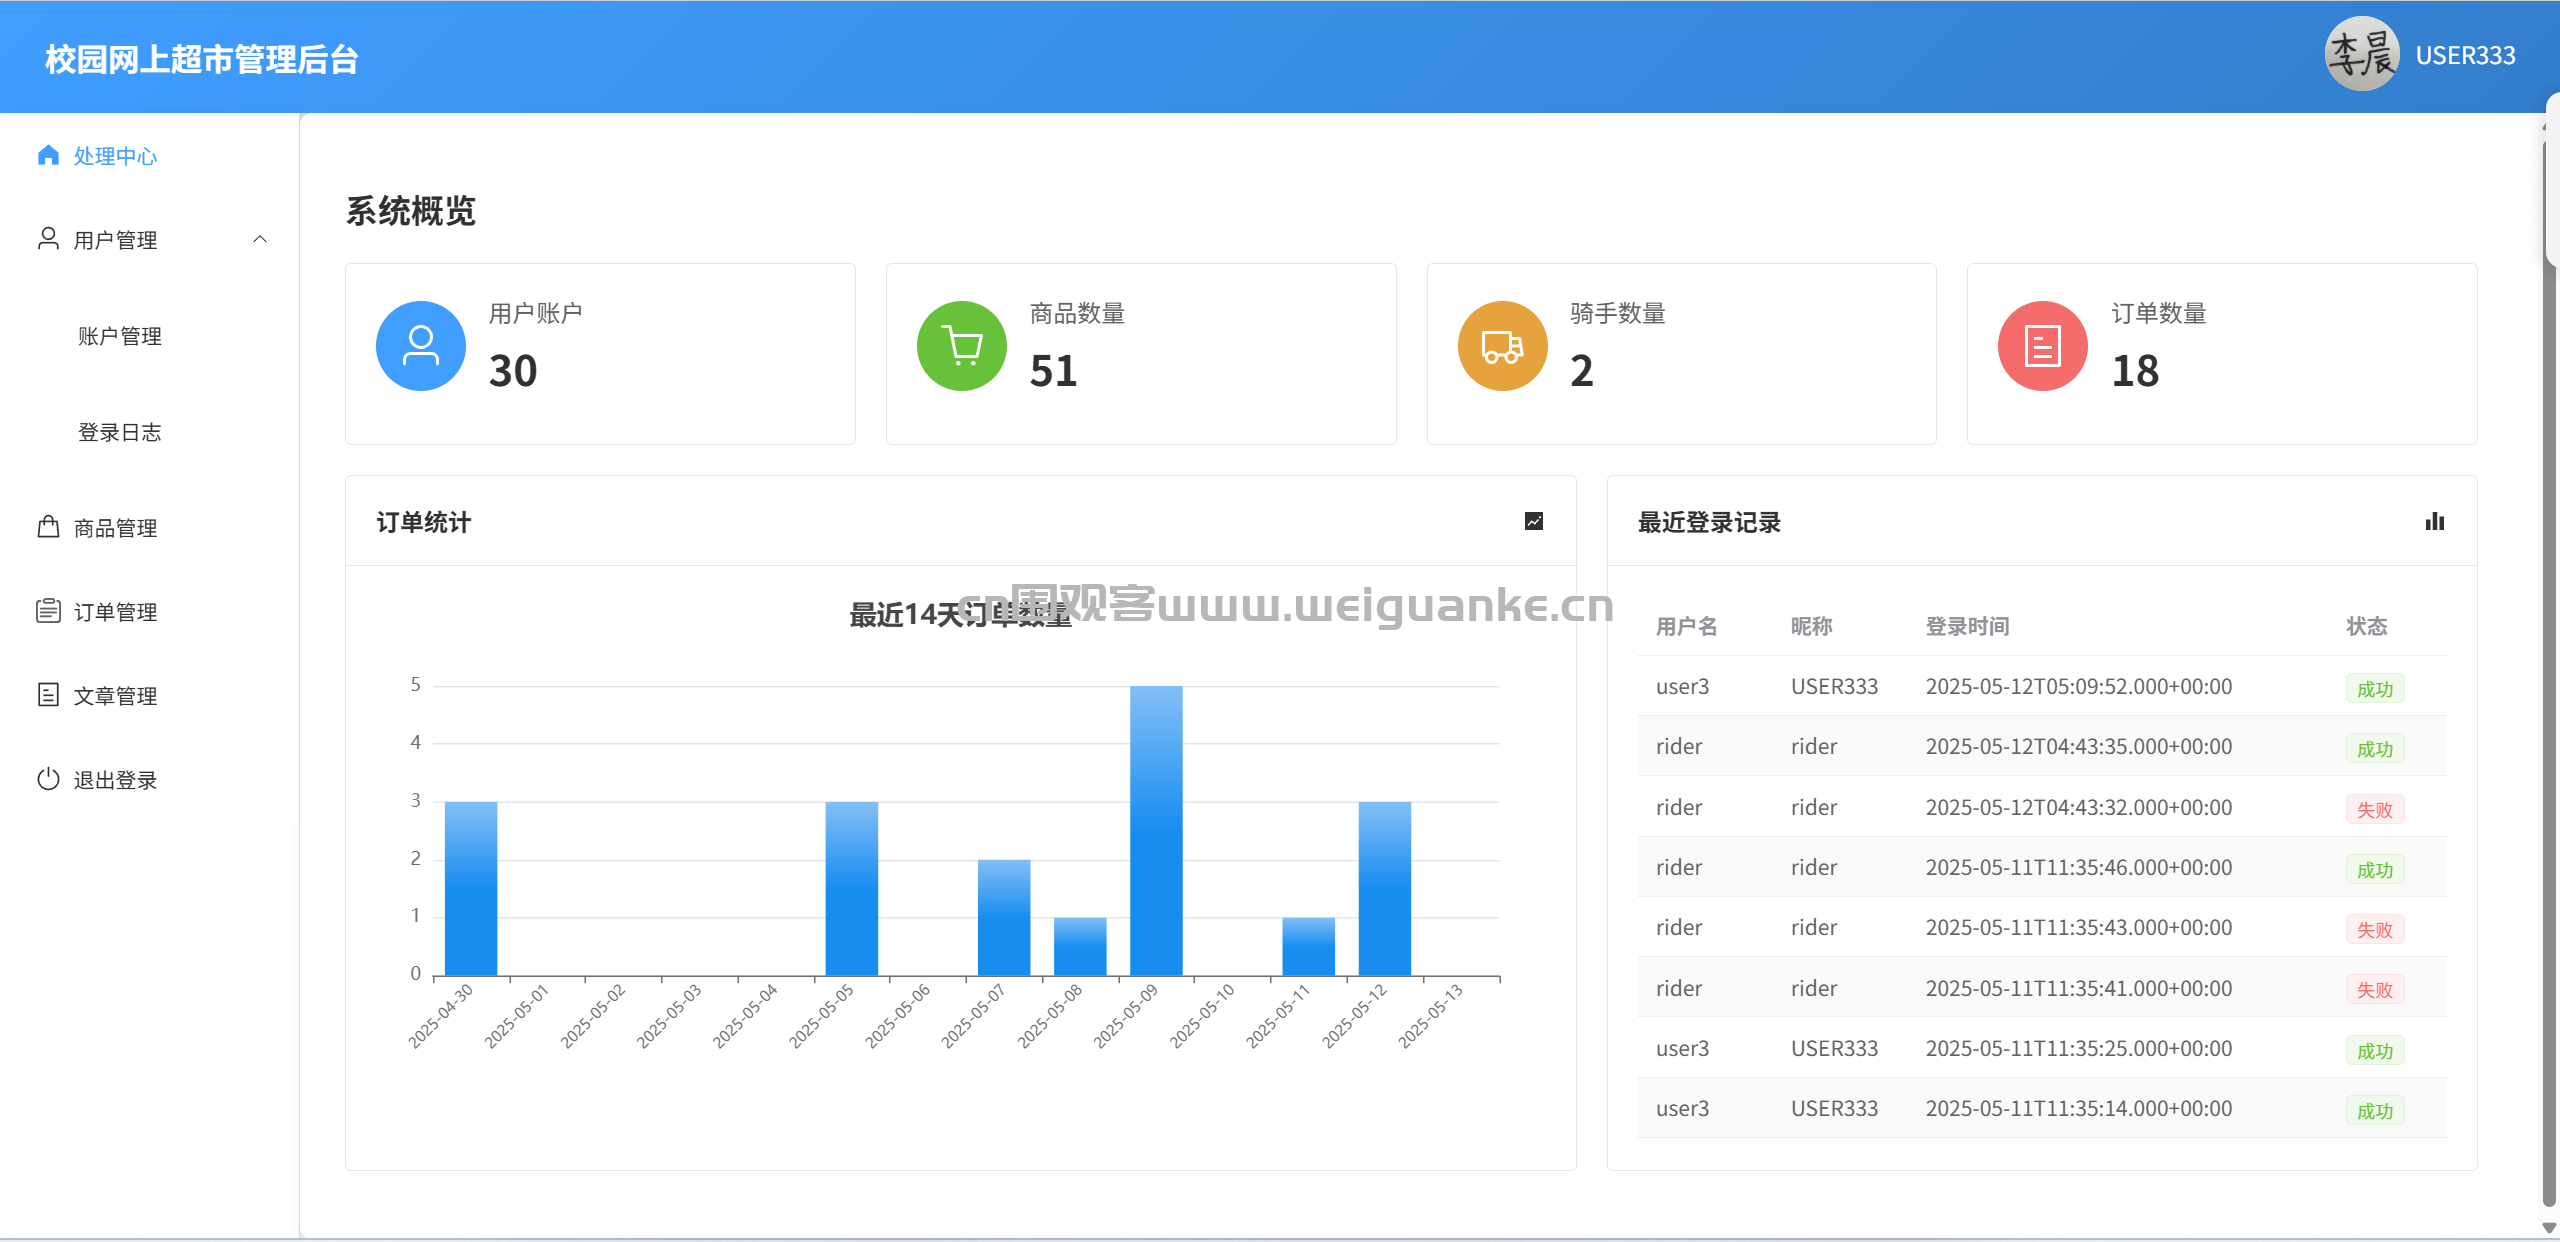2560x1242 pixels.
Task: Click the blue user account icon
Action: coord(420,346)
